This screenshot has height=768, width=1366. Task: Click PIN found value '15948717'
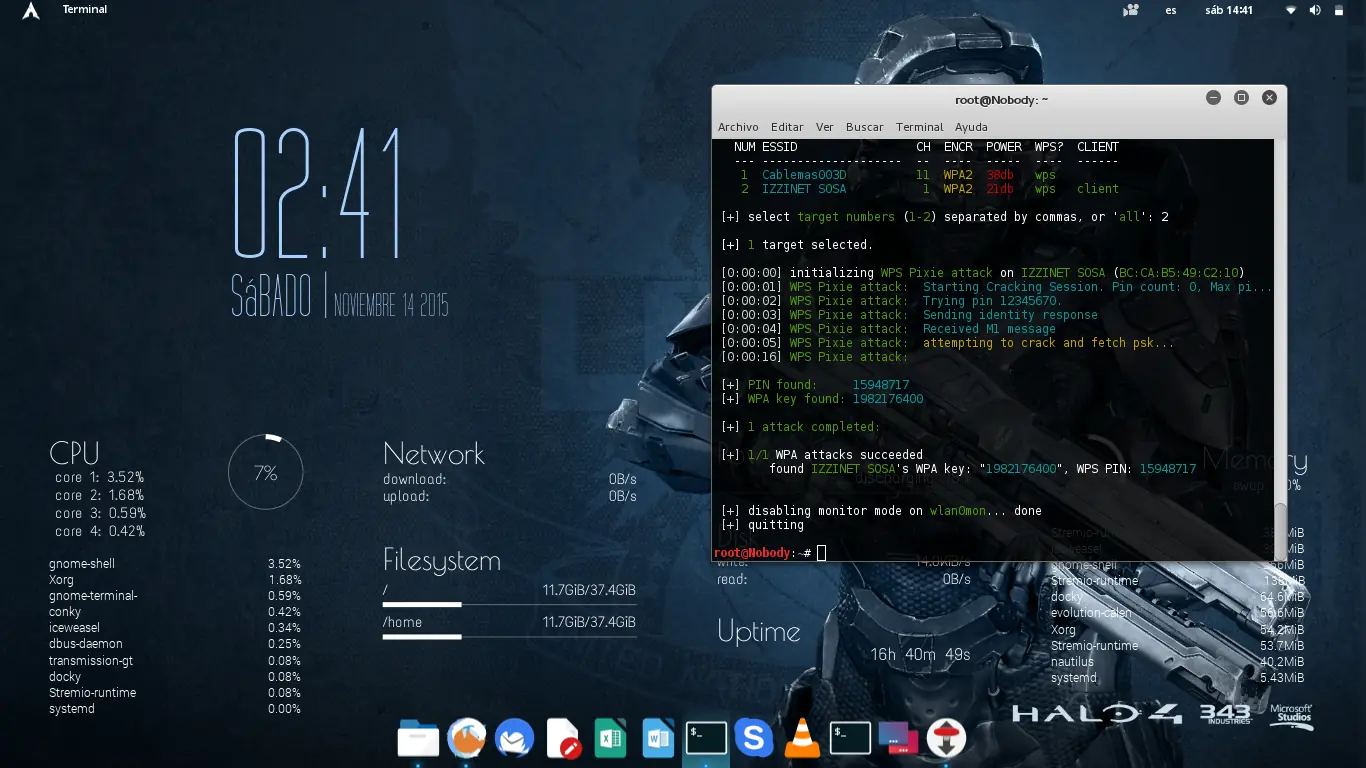coord(881,385)
